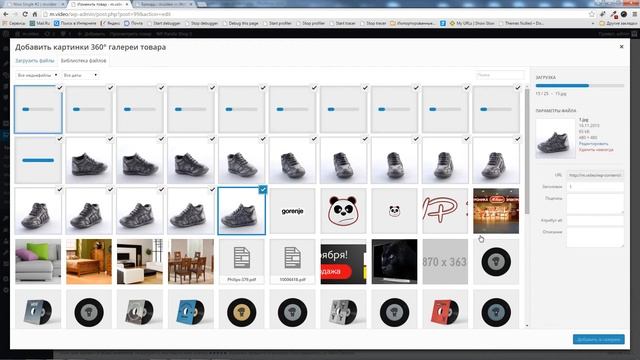Click the browser address bar
The height and width of the screenshot is (360, 640).
click(x=314, y=14)
